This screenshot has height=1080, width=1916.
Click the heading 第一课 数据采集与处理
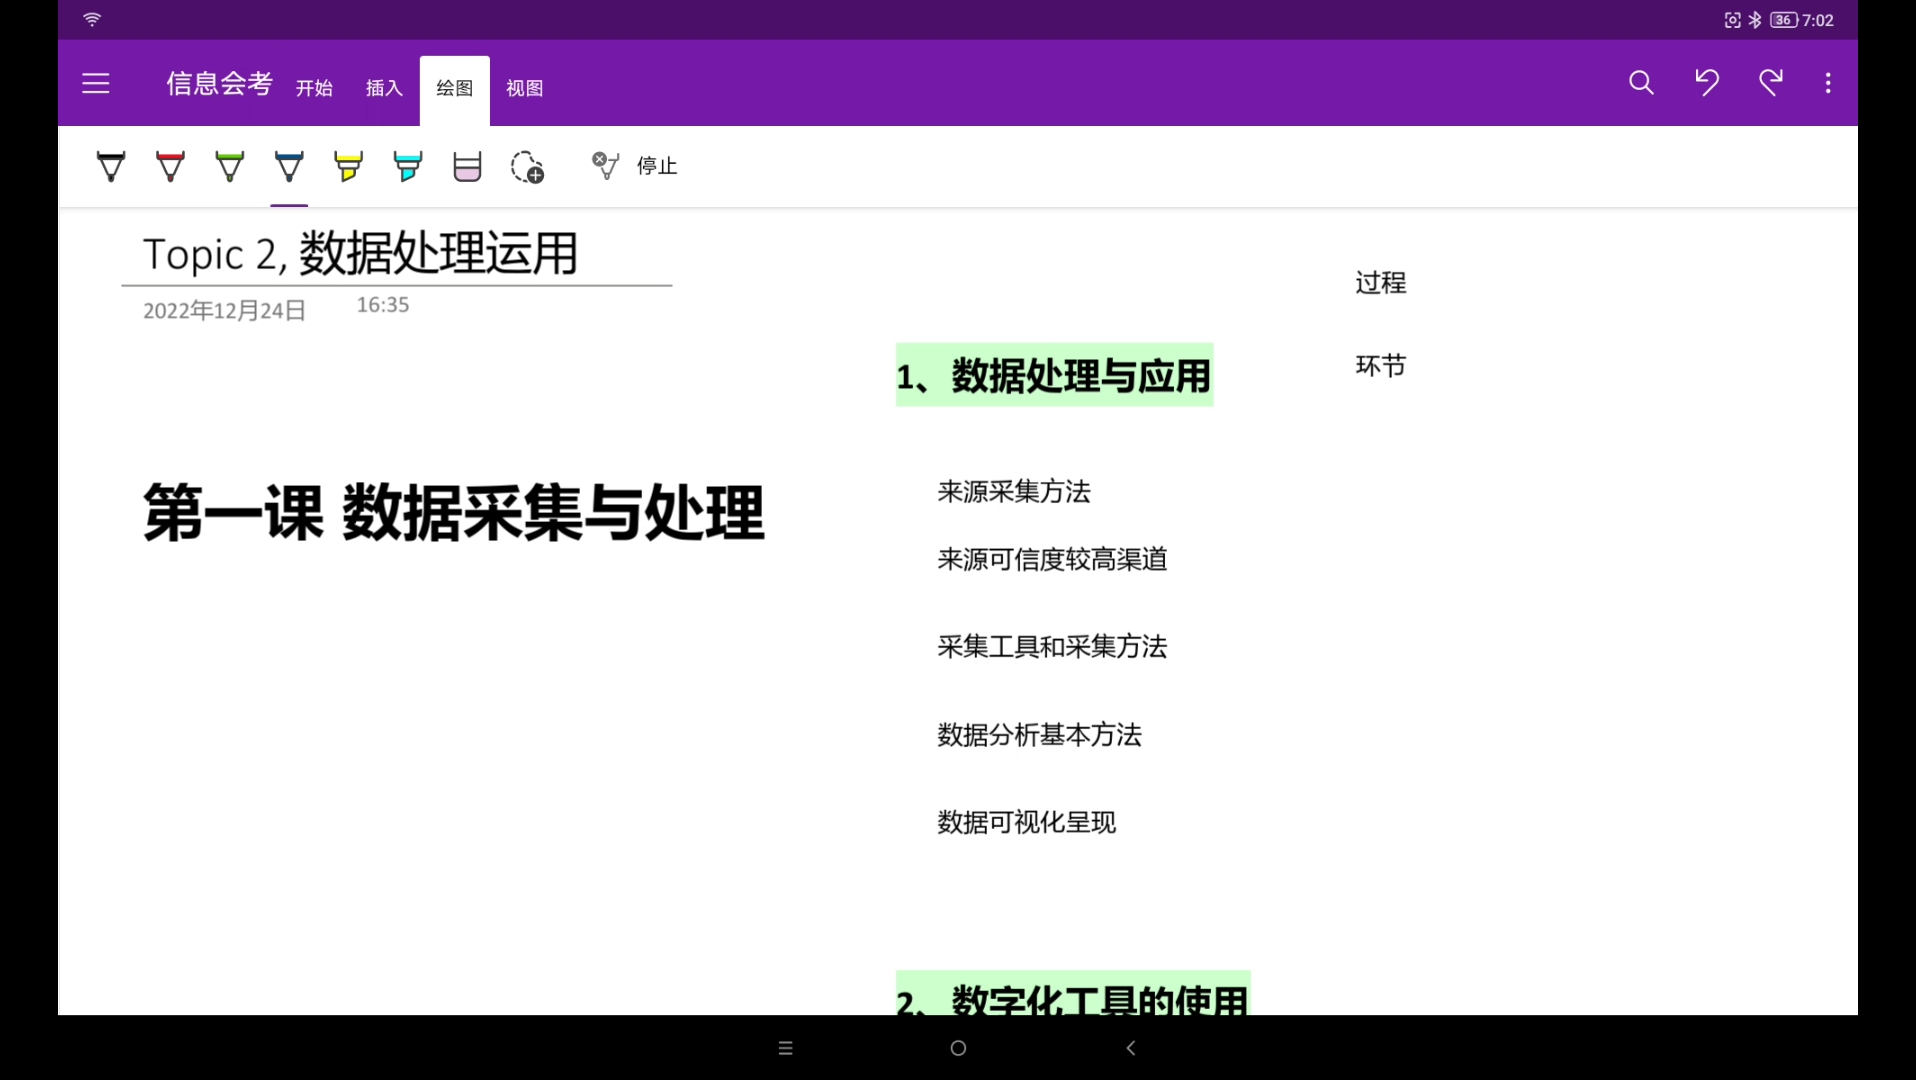(x=453, y=513)
